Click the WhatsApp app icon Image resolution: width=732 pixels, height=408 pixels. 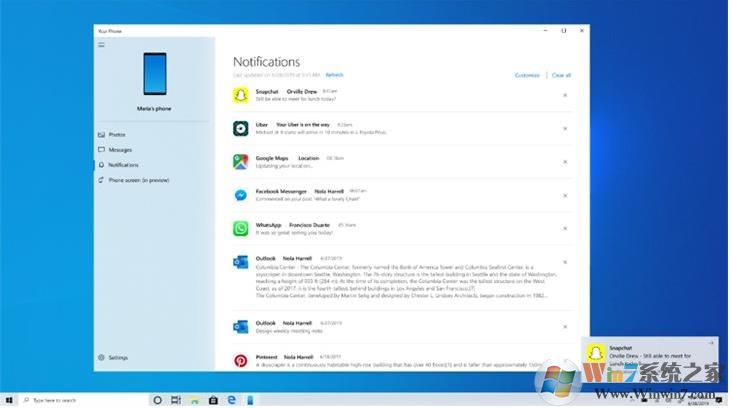coord(241,228)
